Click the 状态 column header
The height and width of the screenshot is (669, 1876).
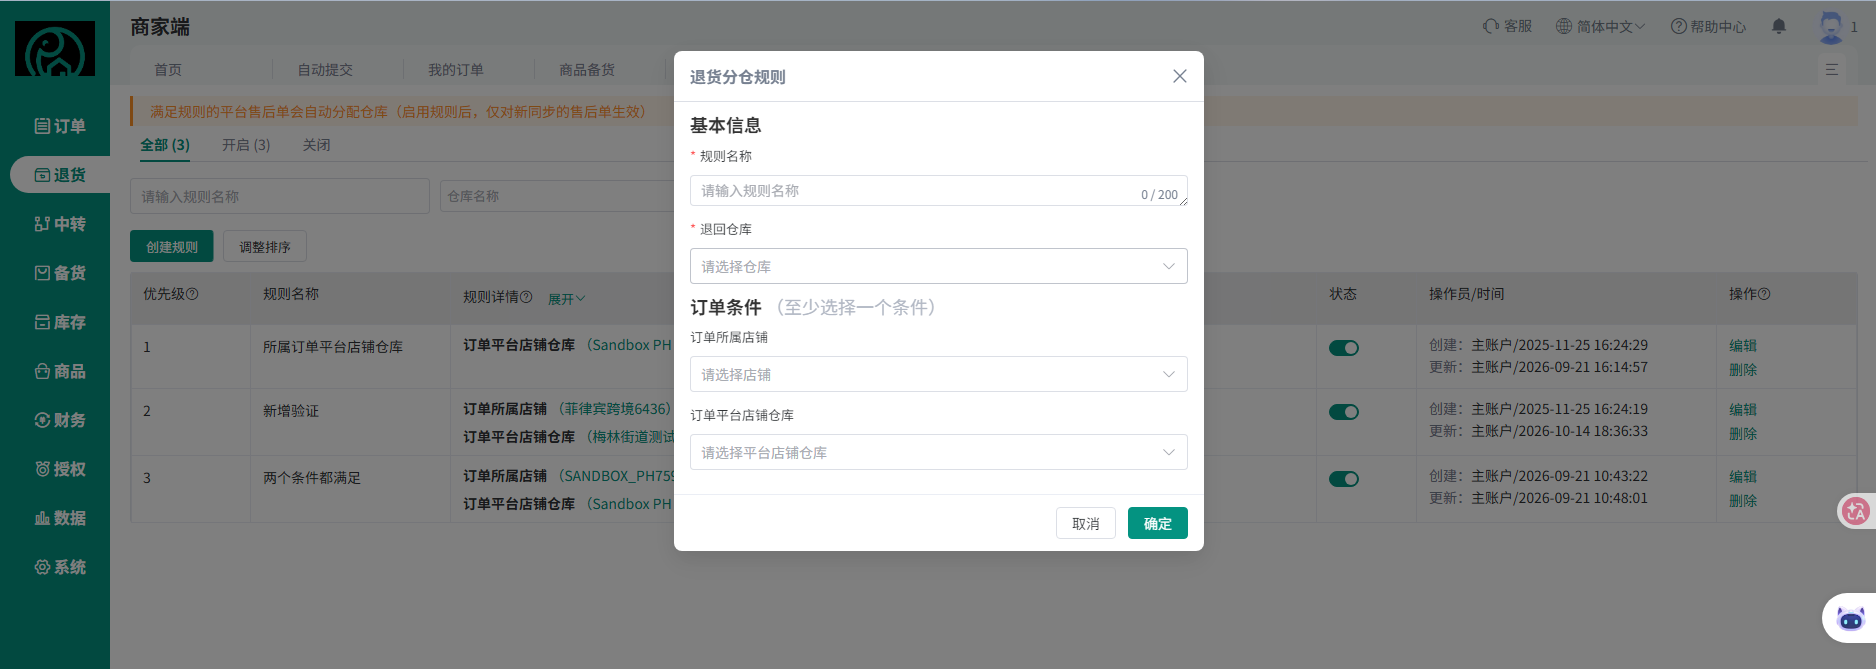coord(1343,294)
